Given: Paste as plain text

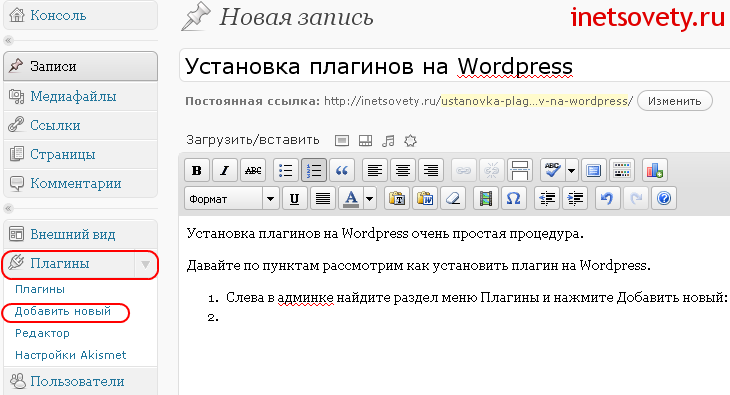Looking at the screenshot, I should click(x=397, y=199).
